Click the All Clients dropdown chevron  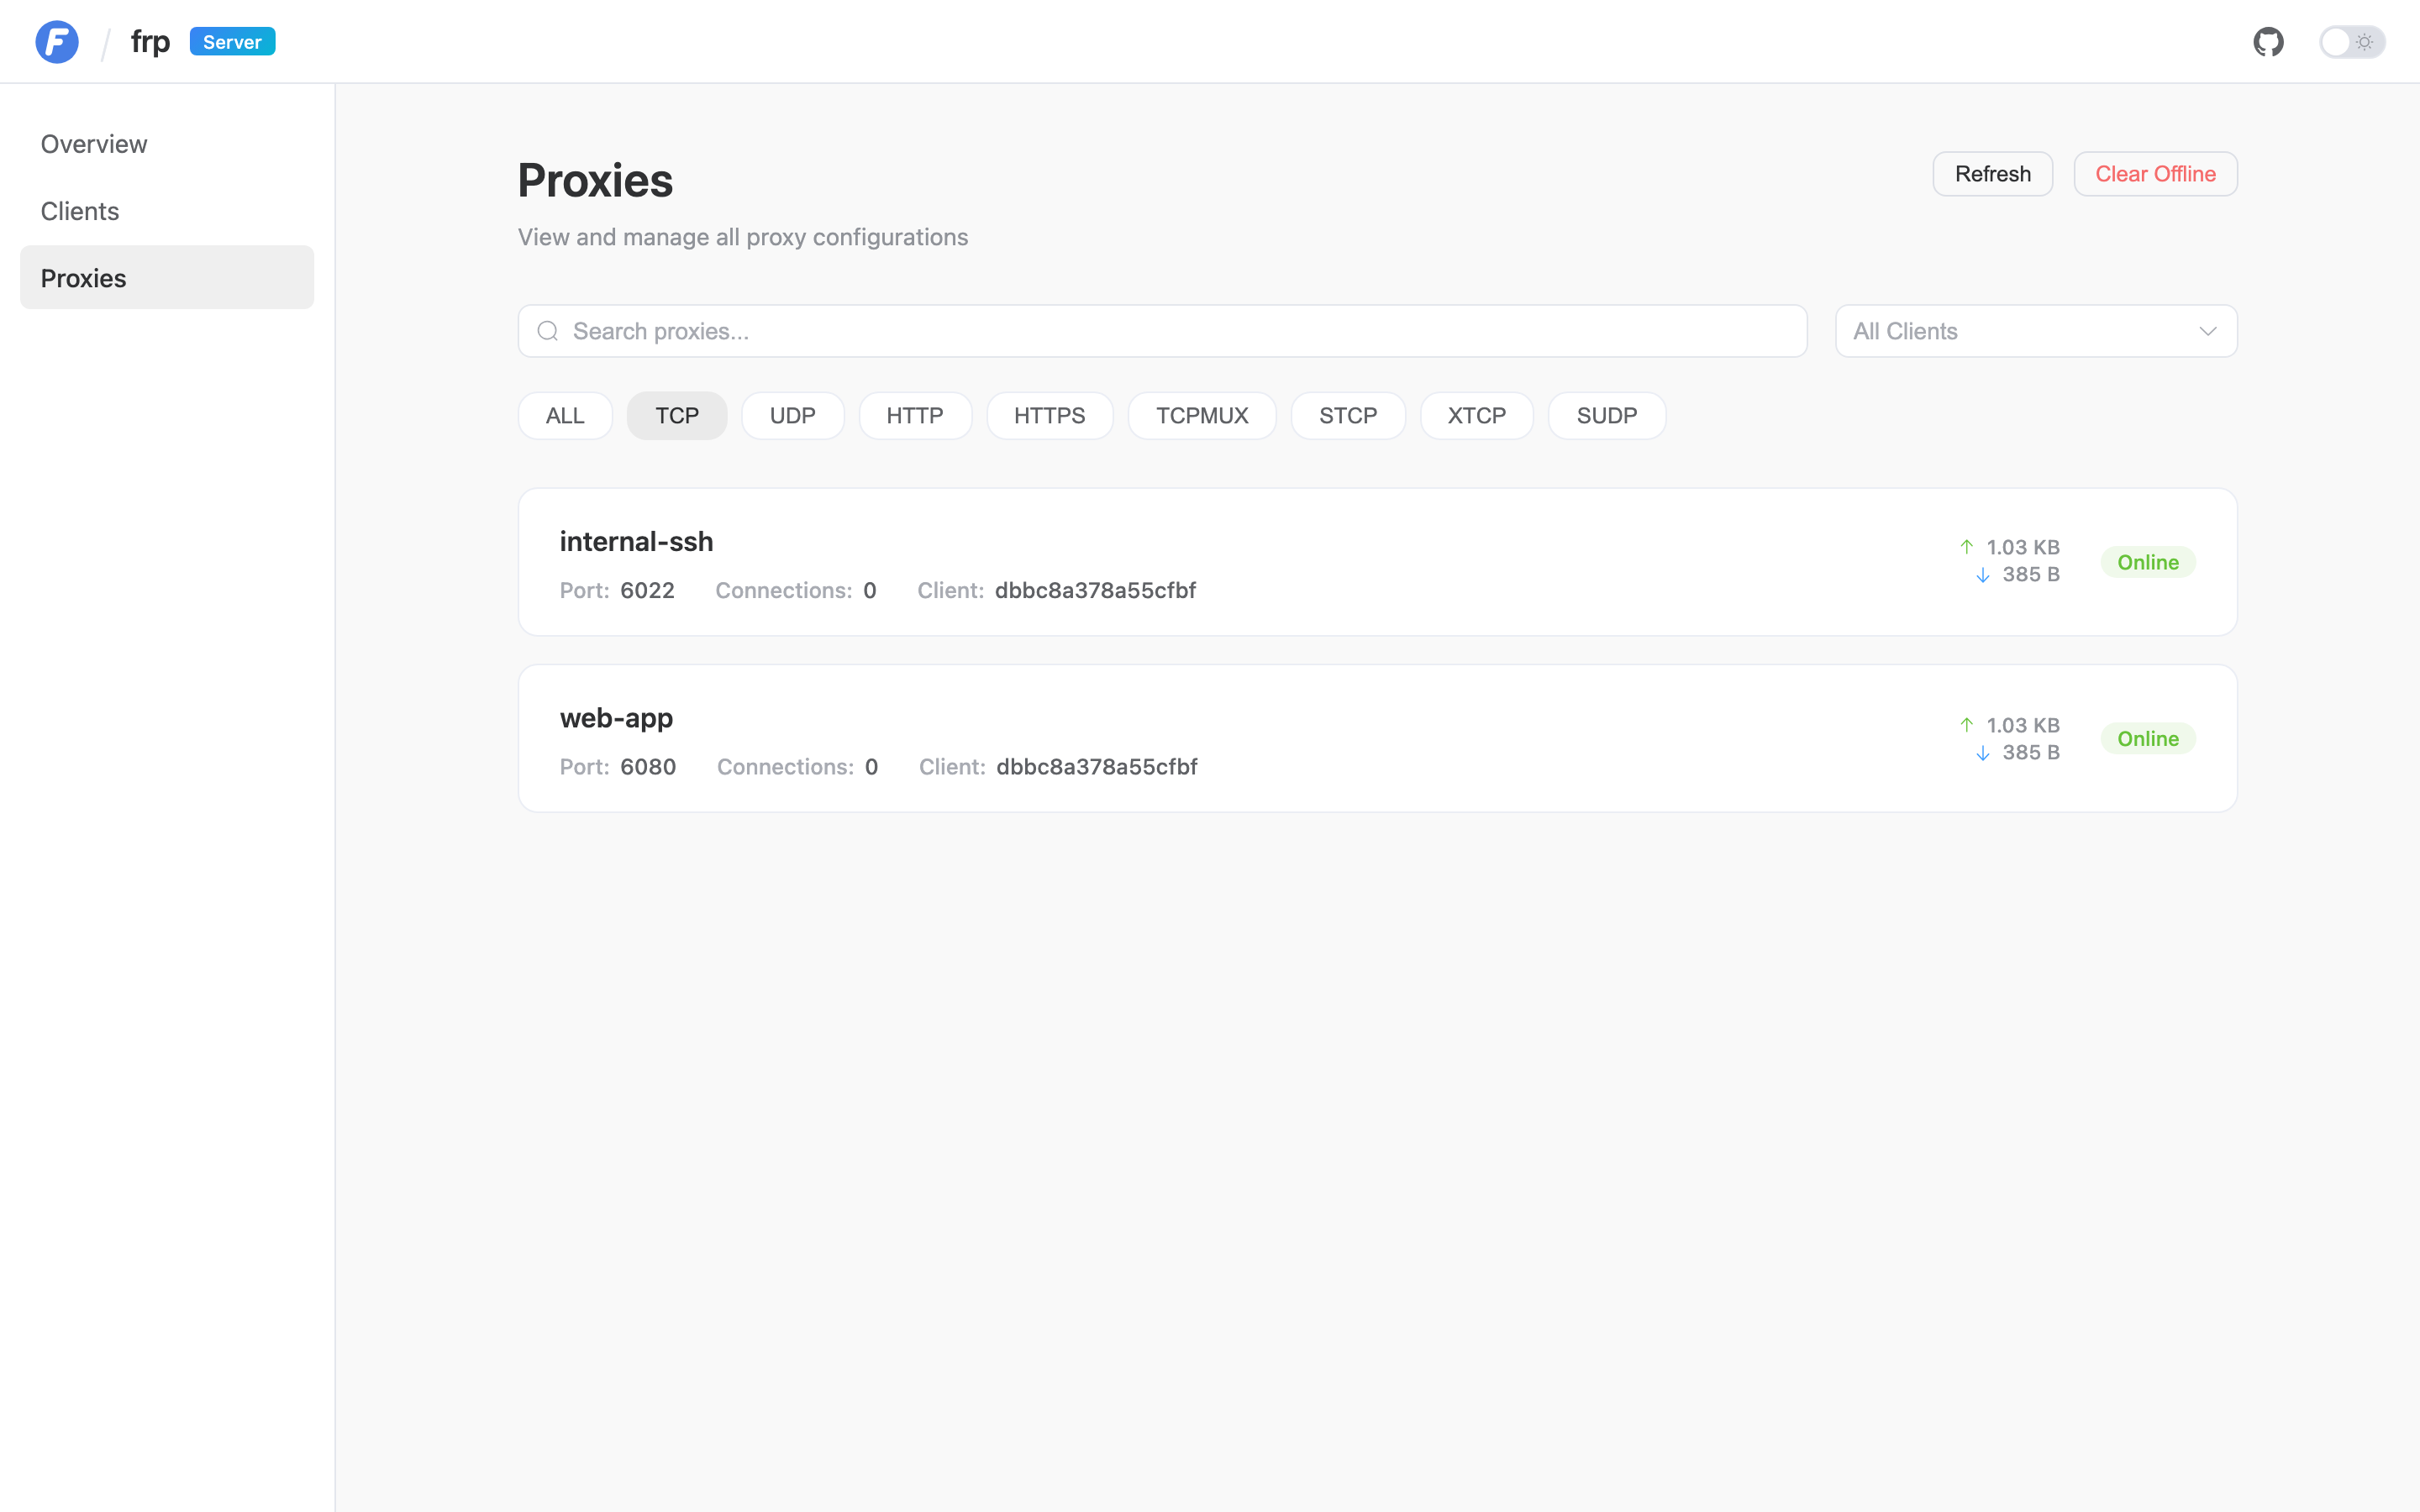2208,331
